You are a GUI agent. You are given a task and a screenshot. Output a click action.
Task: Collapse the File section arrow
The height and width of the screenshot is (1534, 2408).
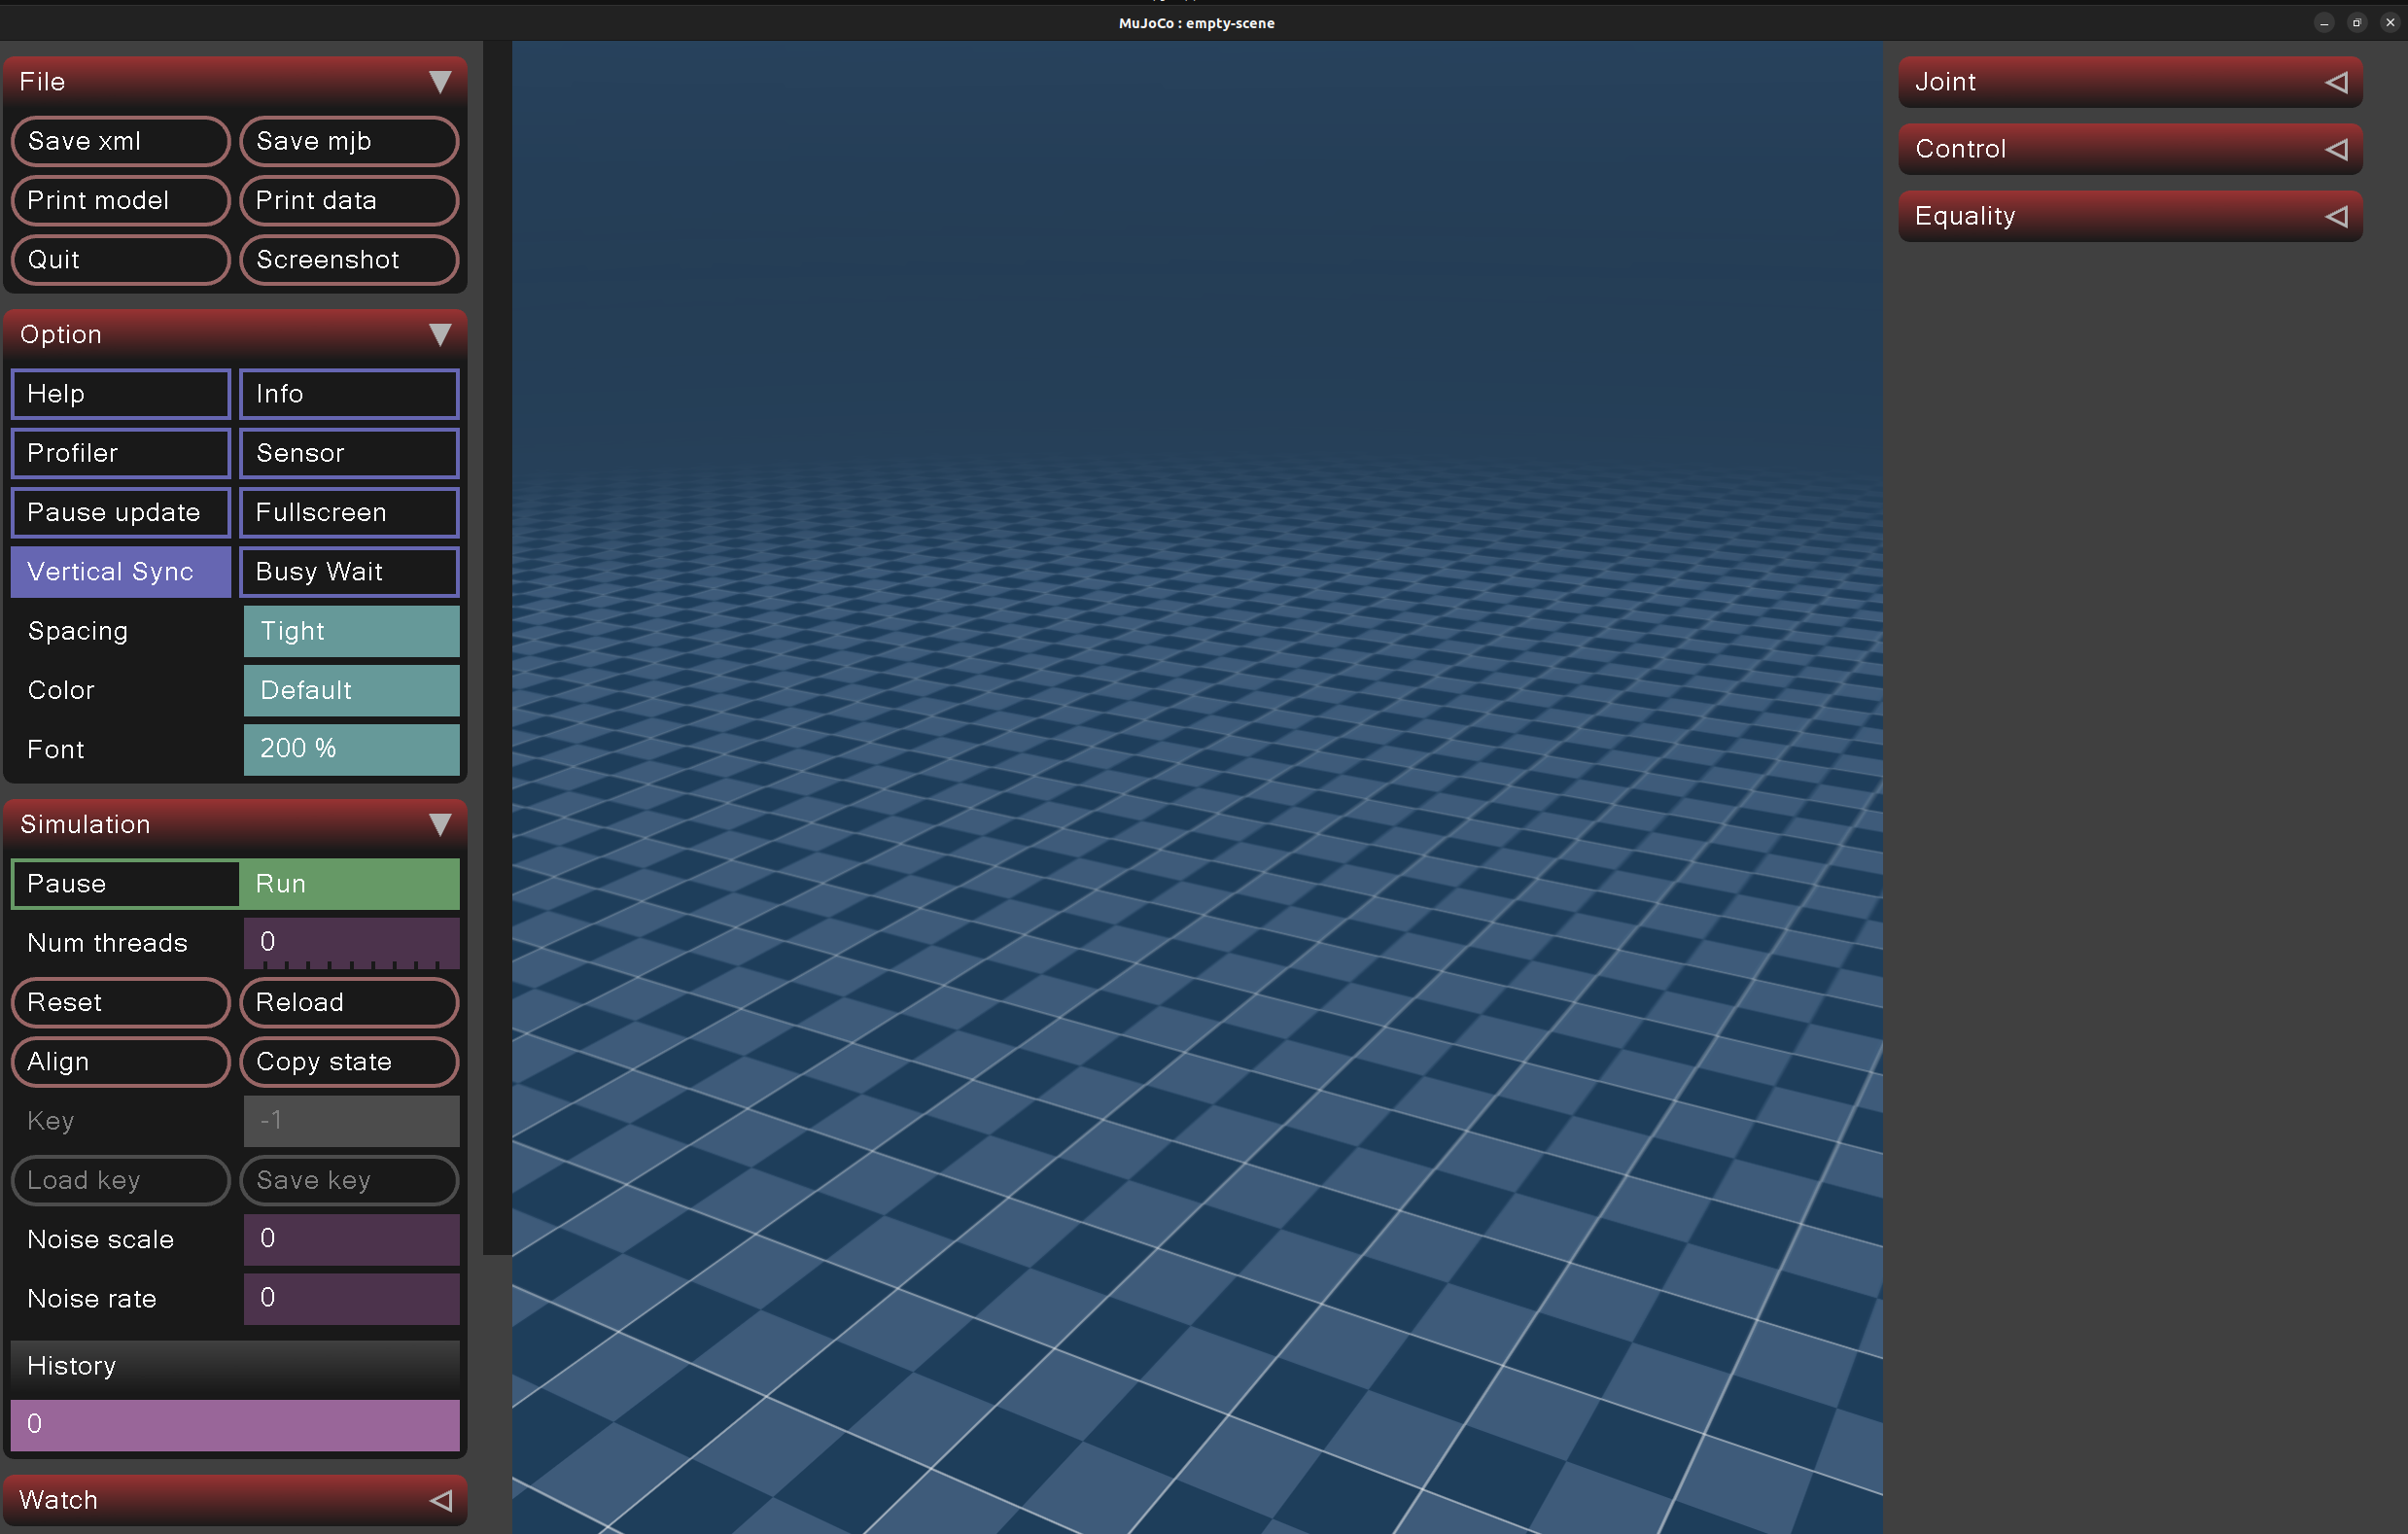click(440, 82)
